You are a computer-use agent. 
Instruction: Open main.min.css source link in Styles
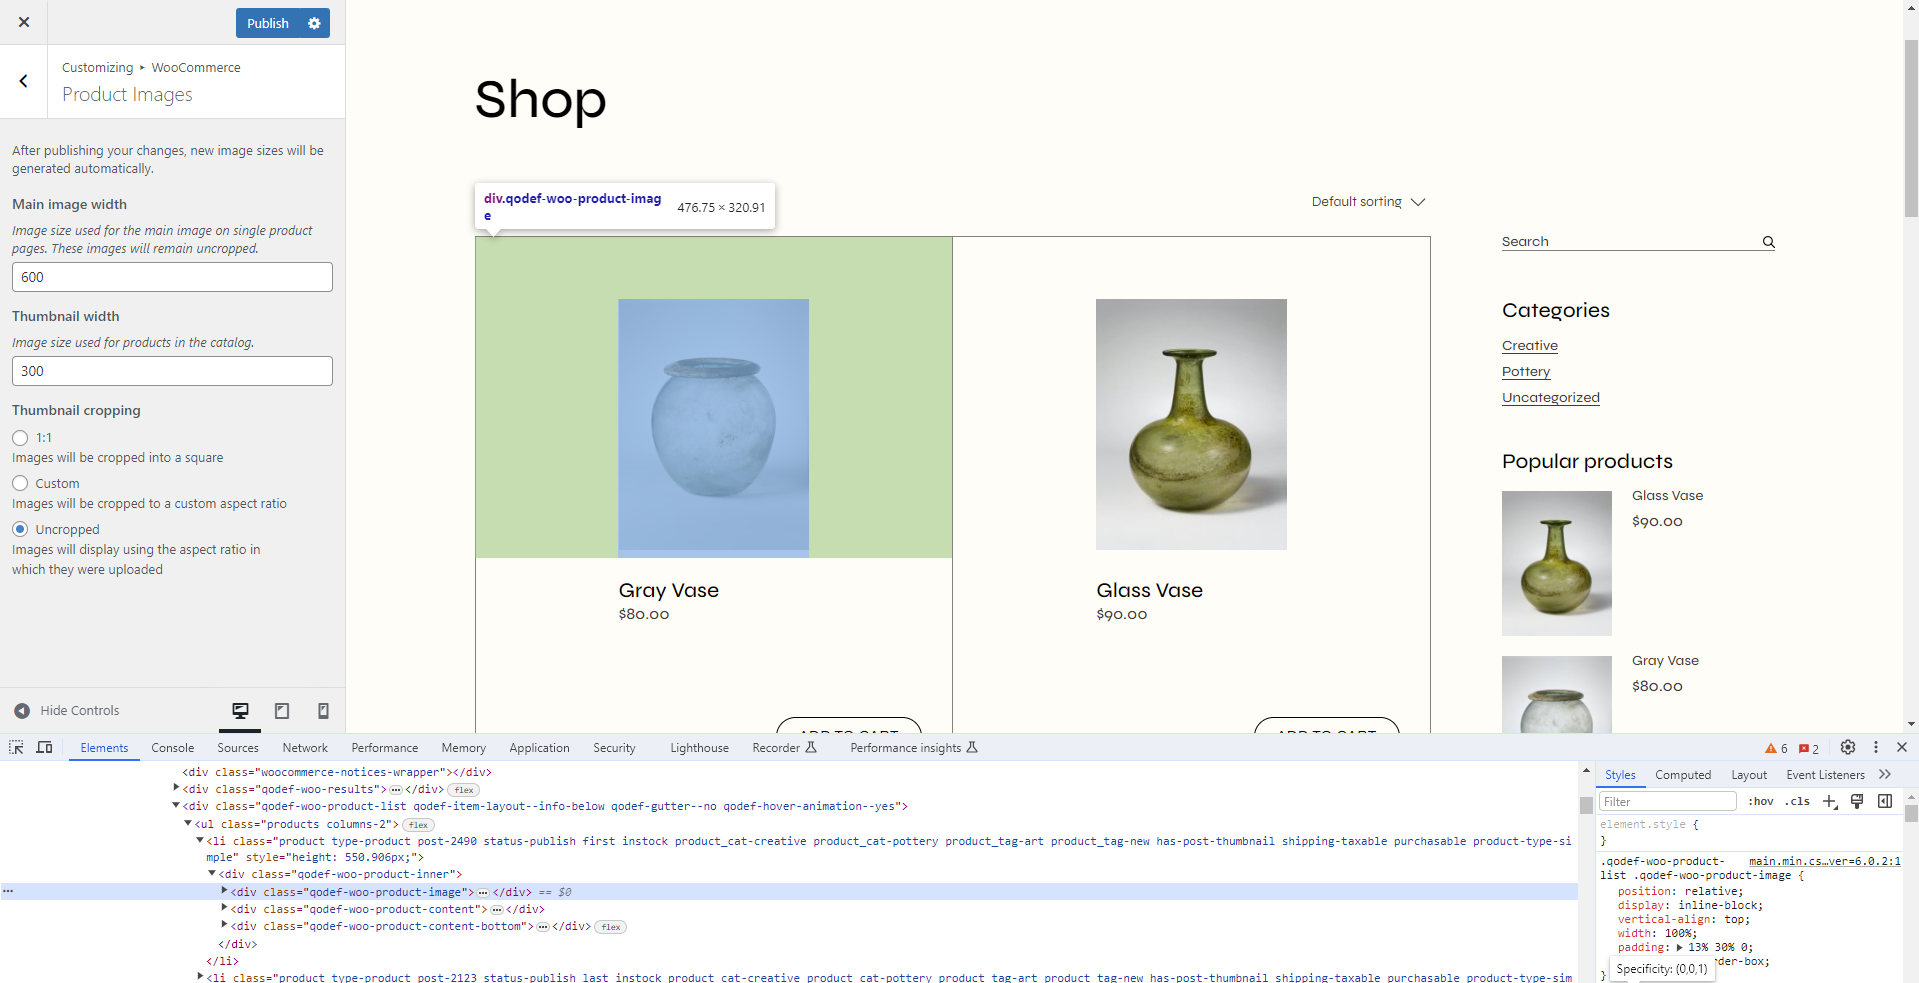click(x=1824, y=861)
